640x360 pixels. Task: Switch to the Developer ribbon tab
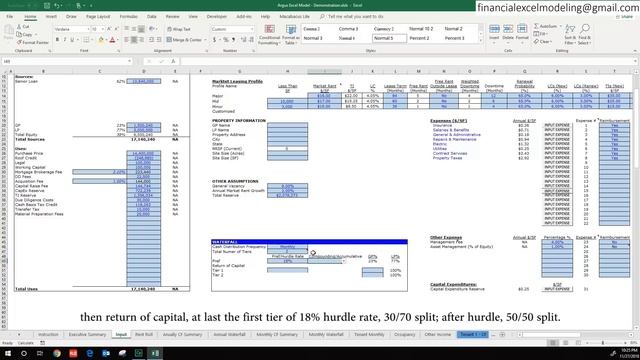coord(217,17)
